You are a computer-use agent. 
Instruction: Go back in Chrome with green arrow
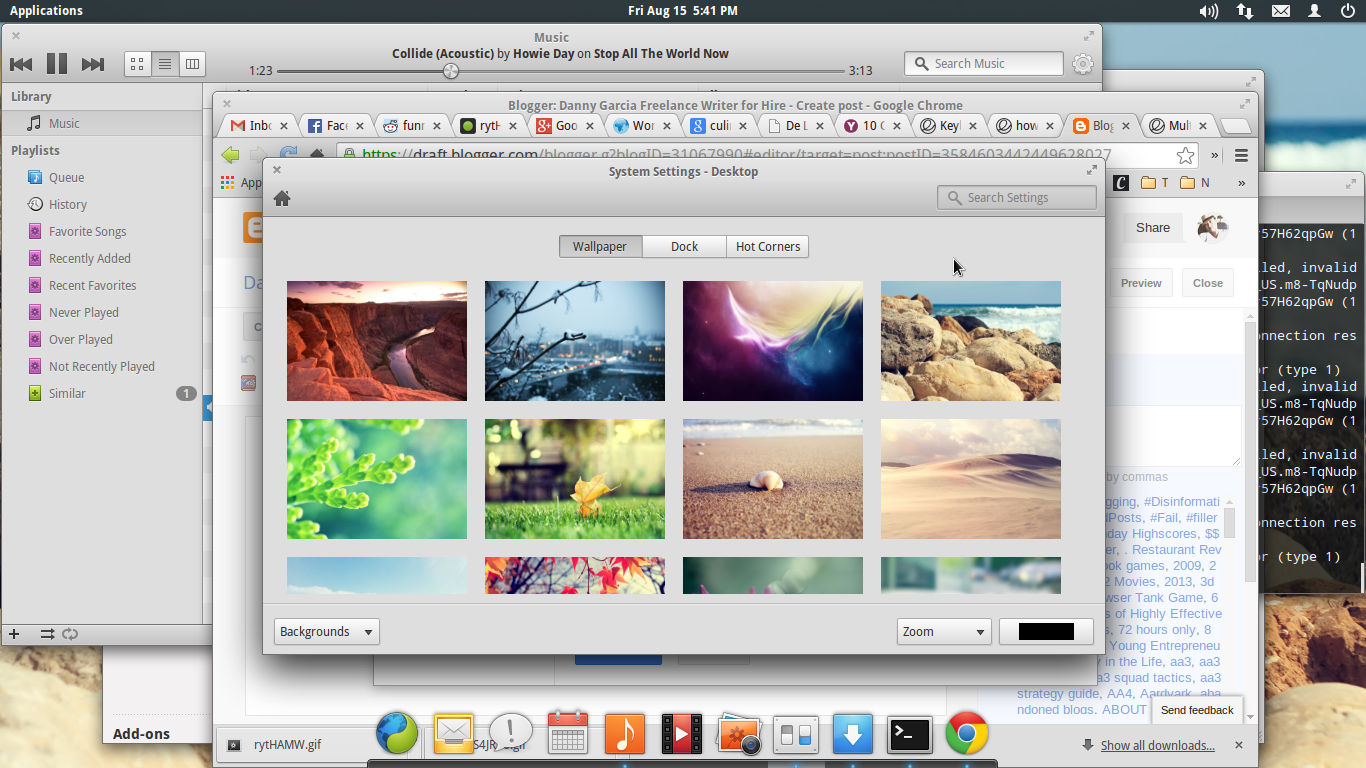(x=231, y=155)
